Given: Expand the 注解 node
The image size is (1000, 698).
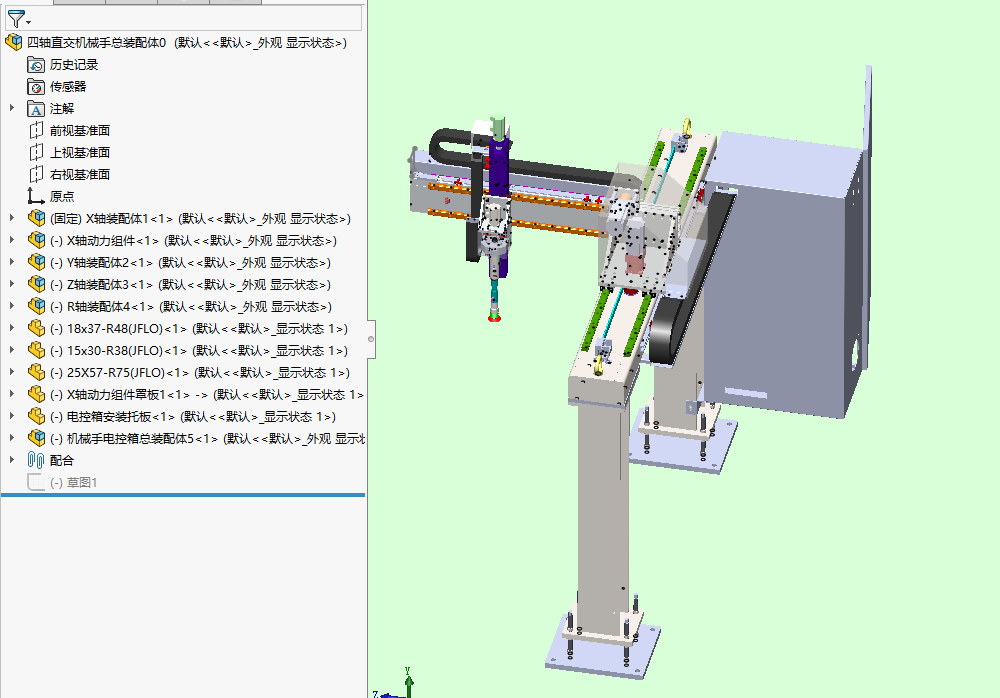Looking at the screenshot, I should [11, 108].
